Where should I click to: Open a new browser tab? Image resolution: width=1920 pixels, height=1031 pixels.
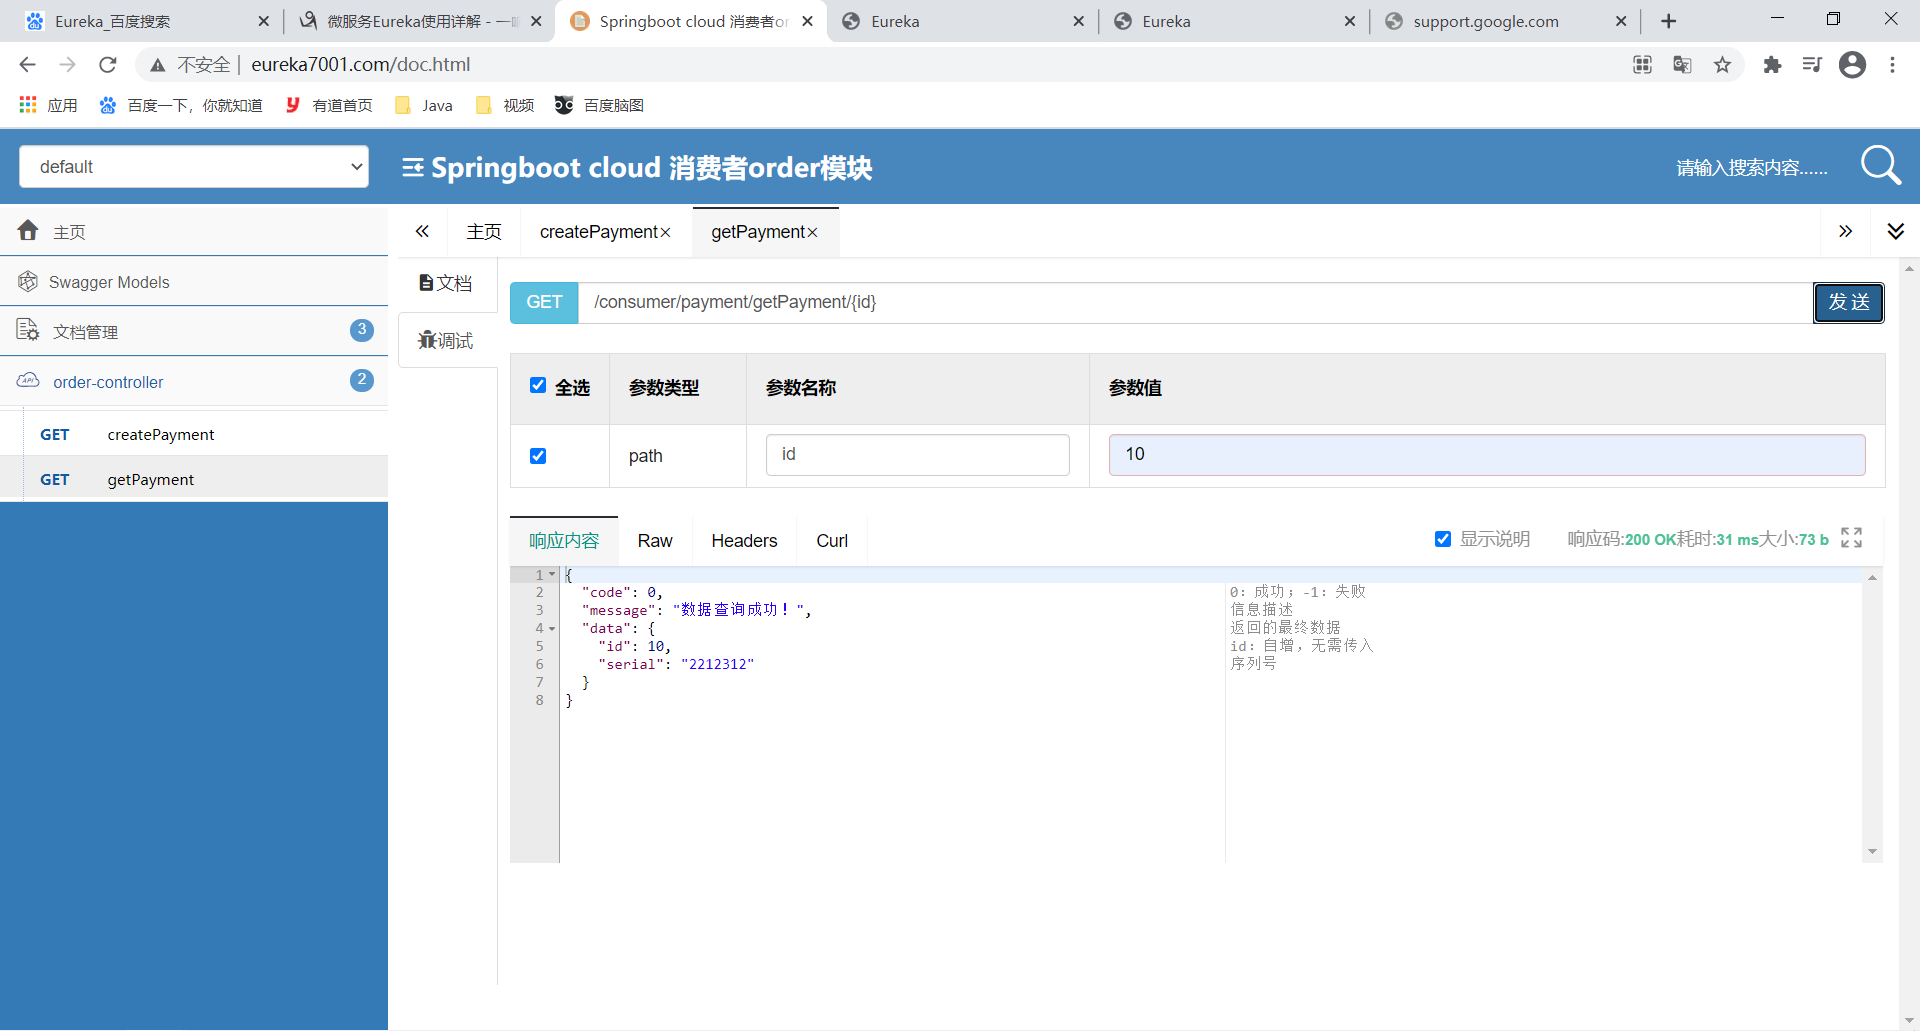click(x=1668, y=21)
